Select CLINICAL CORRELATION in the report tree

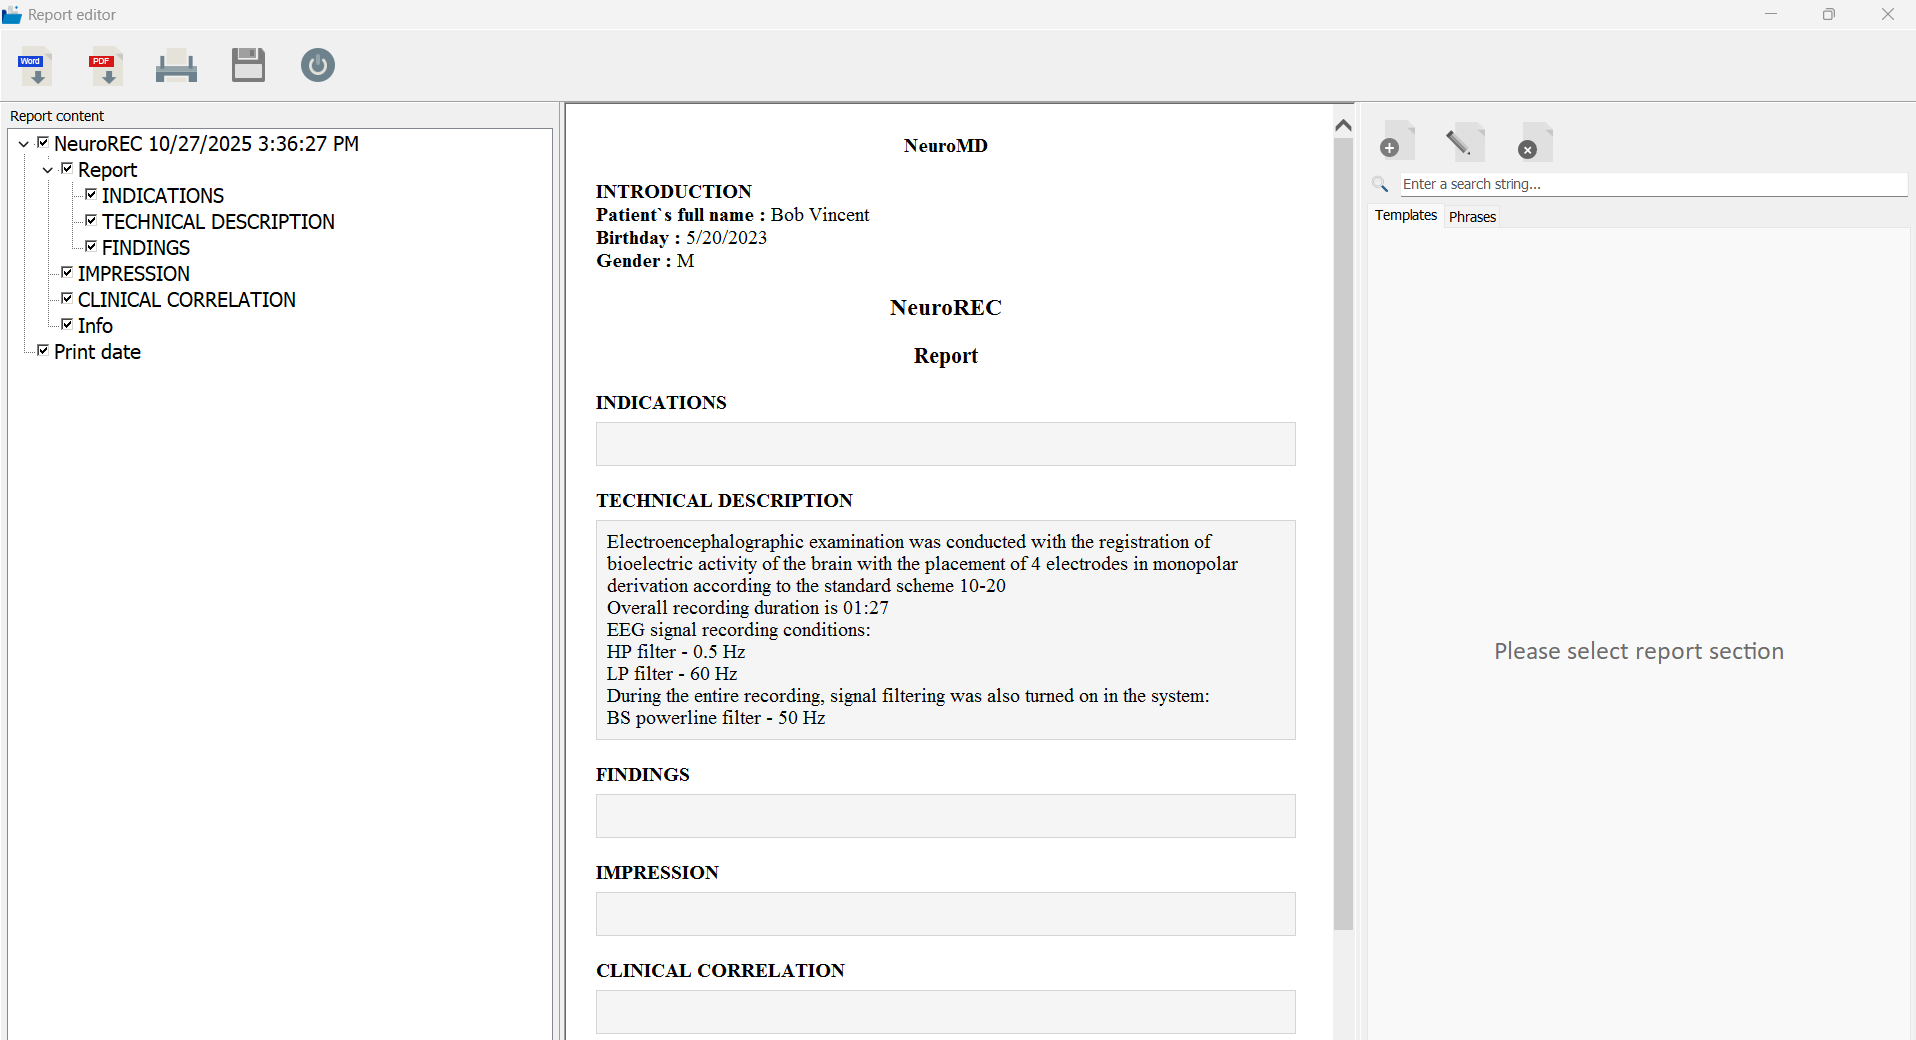click(186, 300)
